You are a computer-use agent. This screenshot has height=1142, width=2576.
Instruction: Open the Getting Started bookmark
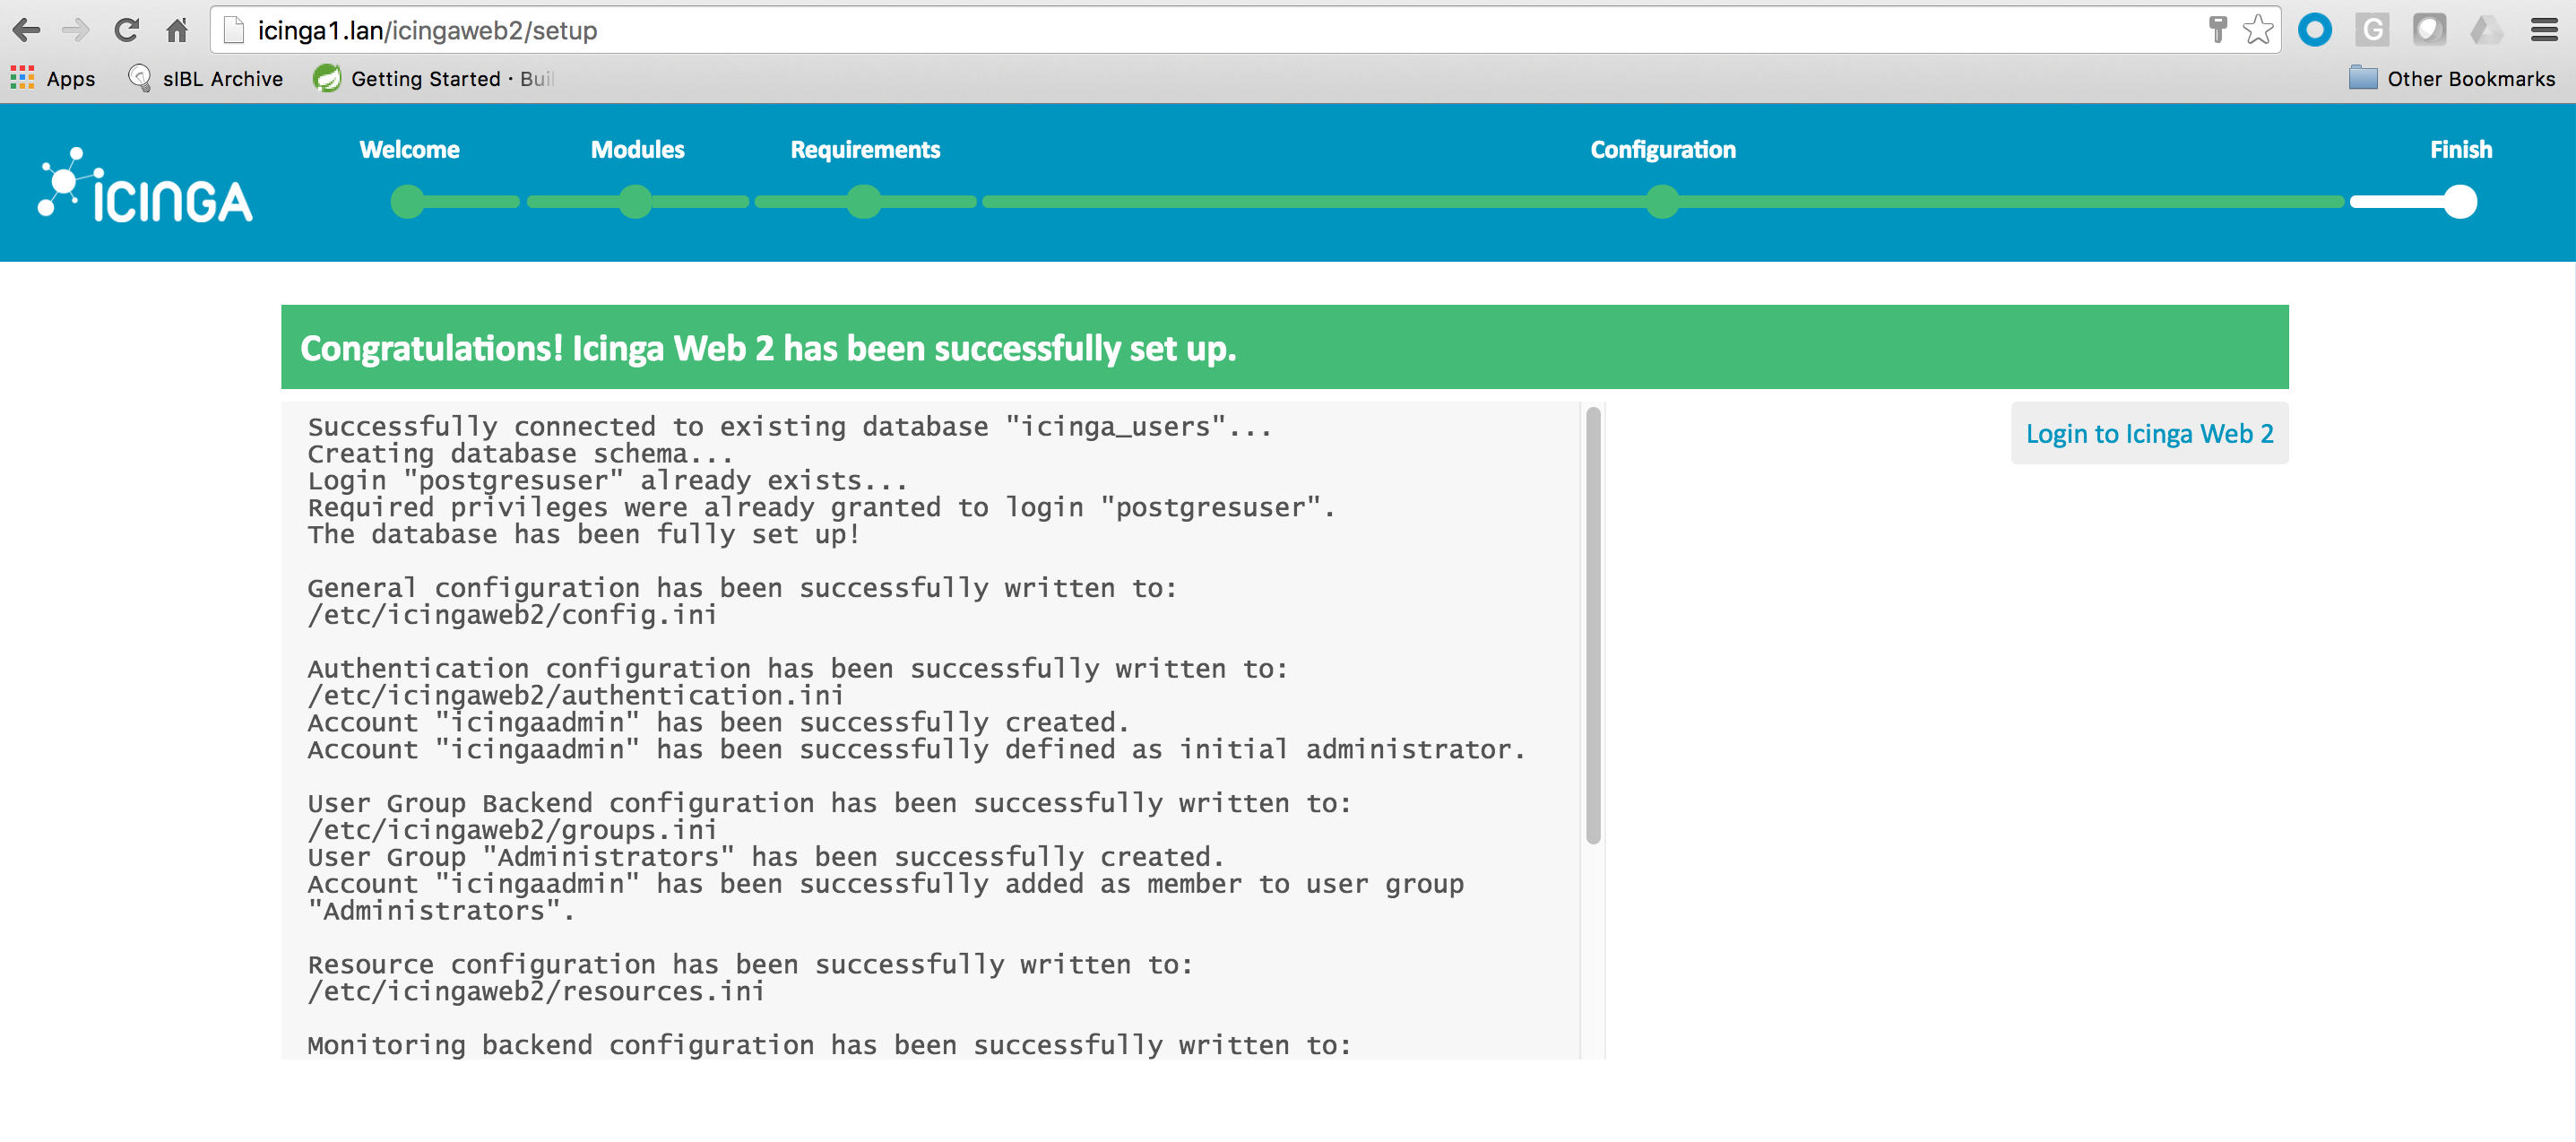(x=432, y=79)
